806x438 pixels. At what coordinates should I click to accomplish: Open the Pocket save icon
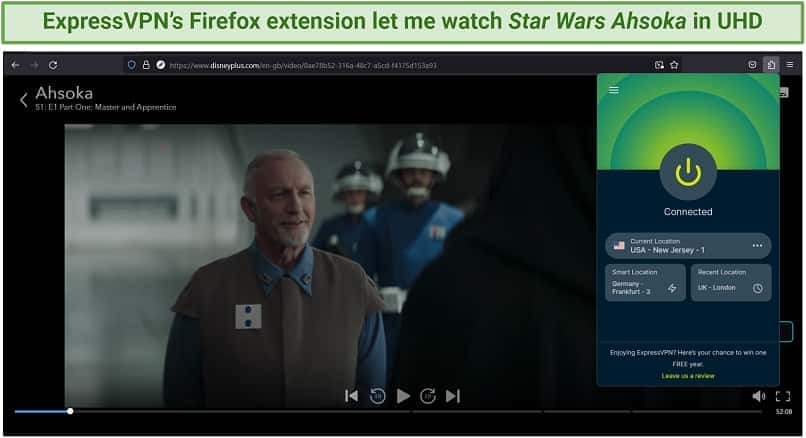(x=753, y=65)
